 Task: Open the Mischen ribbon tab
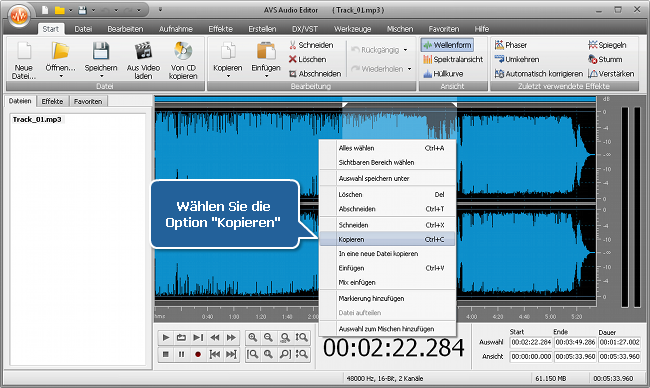pyautogui.click(x=400, y=29)
